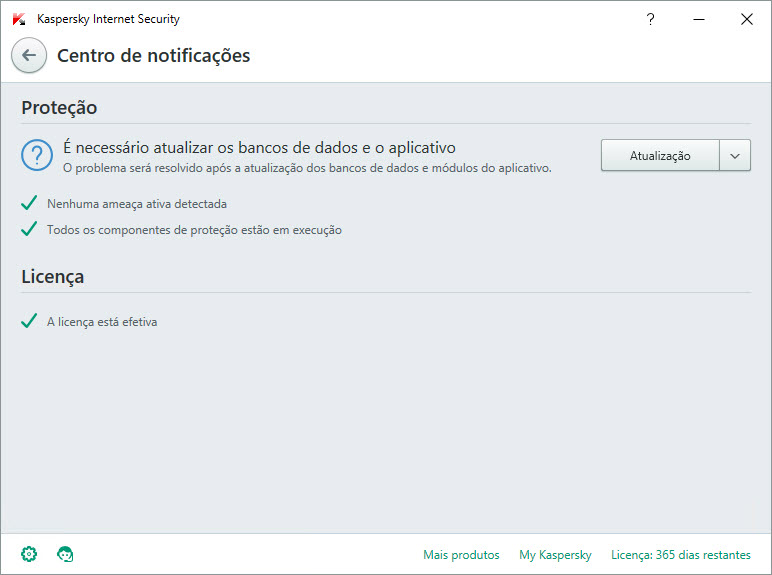The width and height of the screenshot is (772, 575).
Task: Expand the Atualização dropdown arrow
Action: click(x=735, y=155)
